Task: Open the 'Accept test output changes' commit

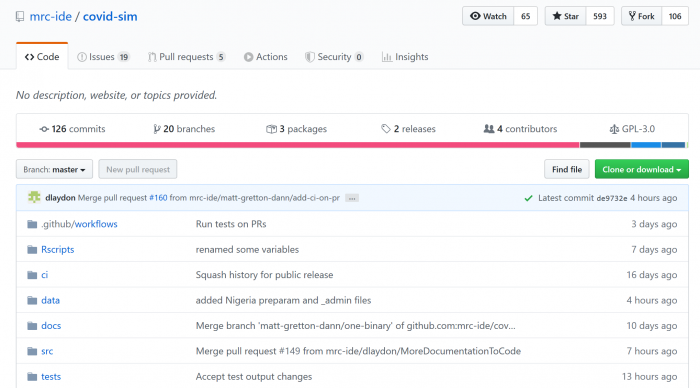Action: (254, 377)
